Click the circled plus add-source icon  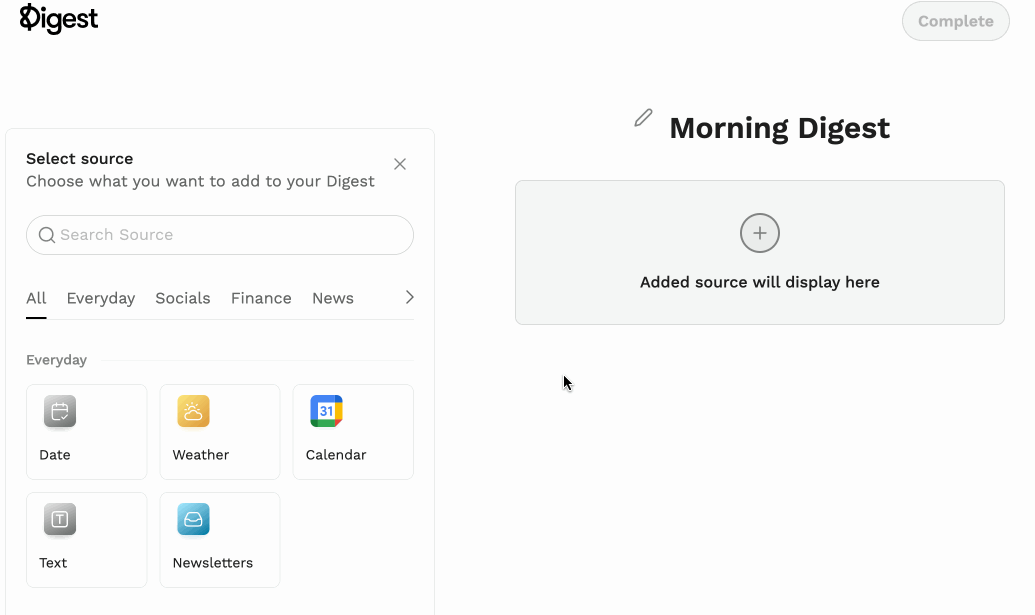[759, 234]
